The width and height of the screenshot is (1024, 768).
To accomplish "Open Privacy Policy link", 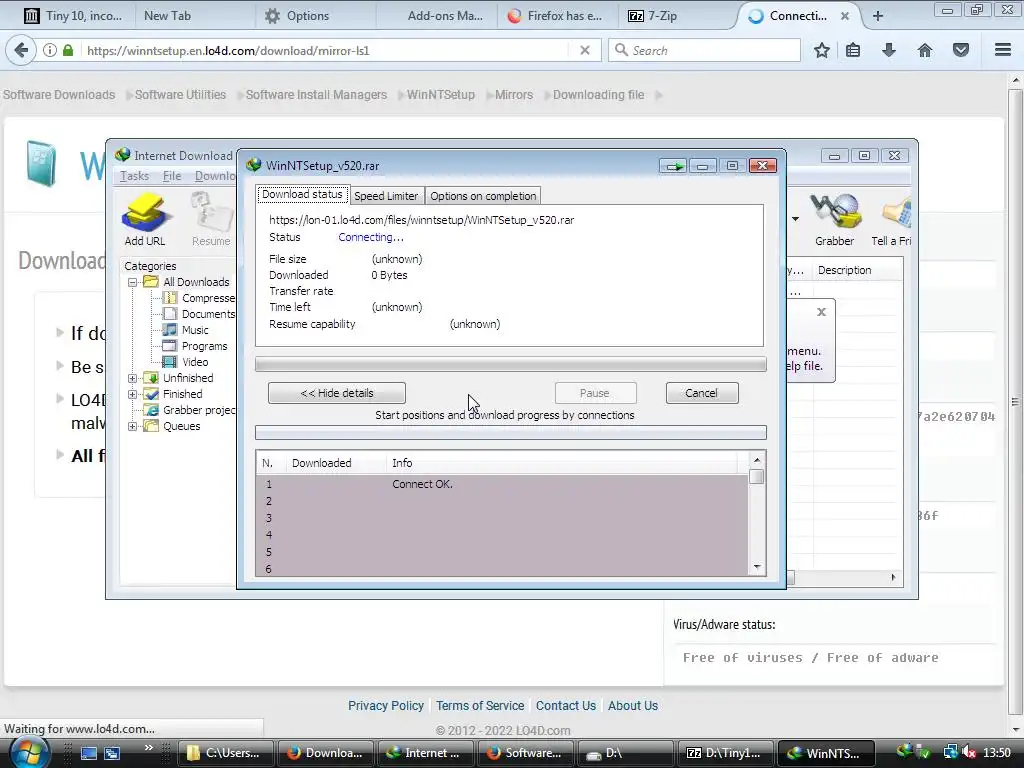I will point(385,706).
